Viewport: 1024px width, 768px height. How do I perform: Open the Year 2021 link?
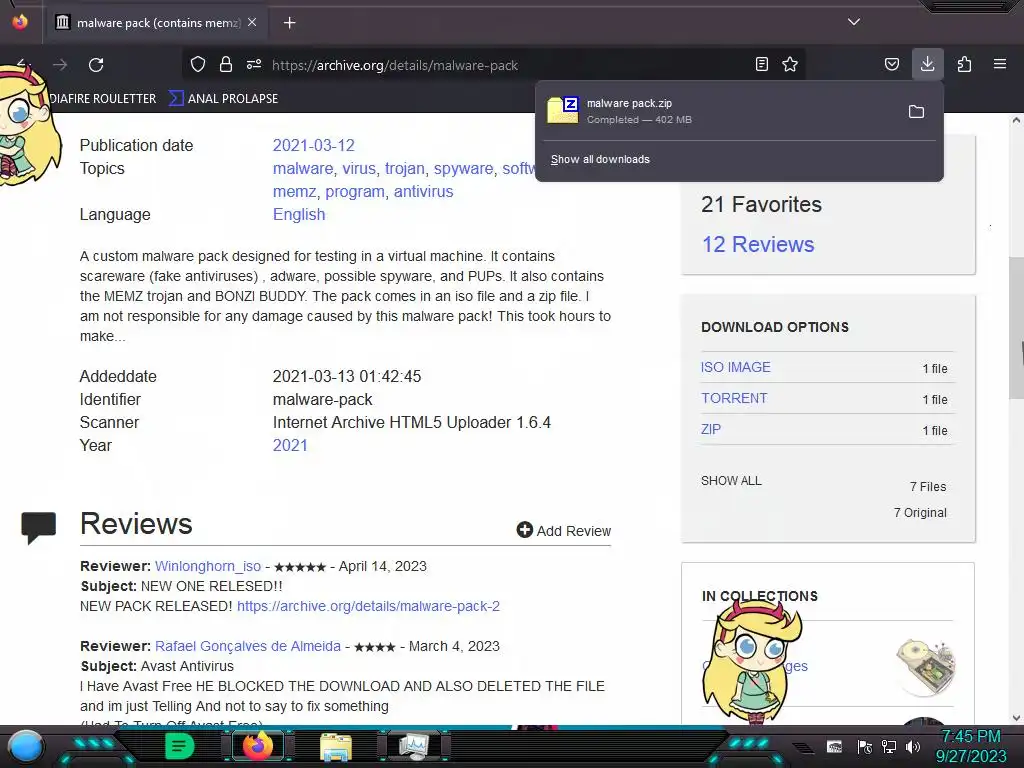tap(290, 445)
